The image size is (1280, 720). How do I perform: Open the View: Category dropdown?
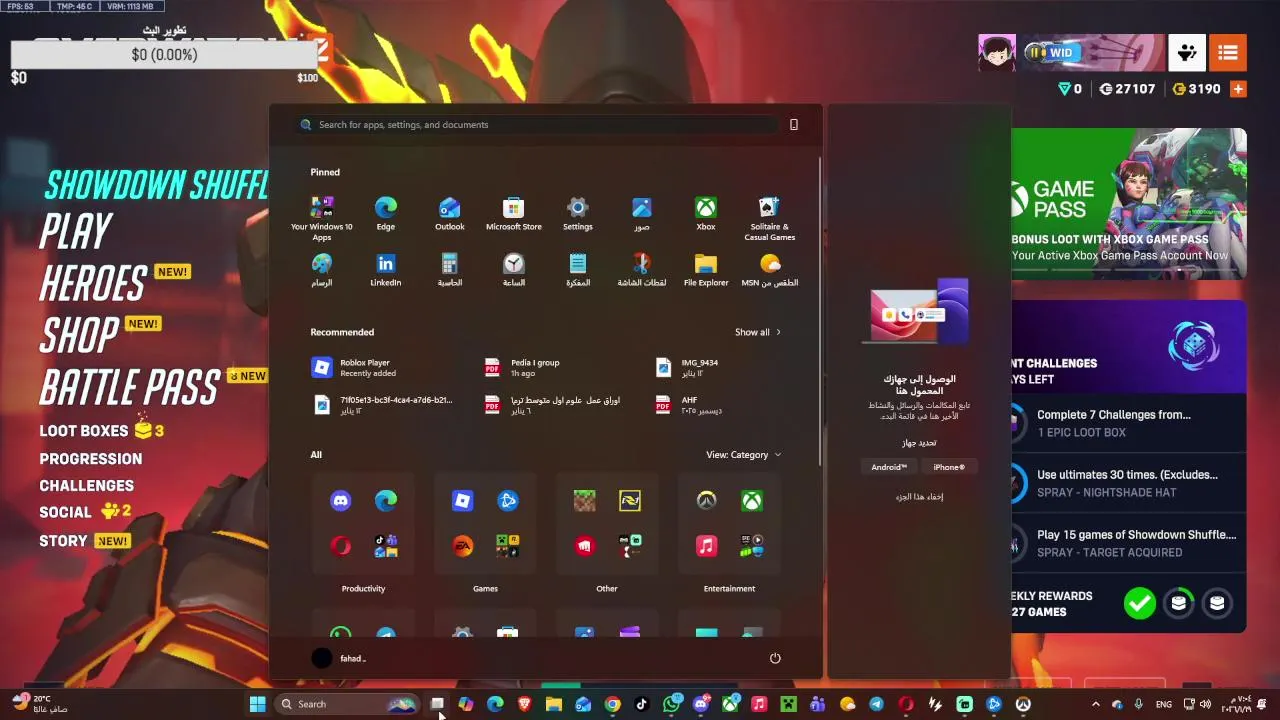point(743,455)
